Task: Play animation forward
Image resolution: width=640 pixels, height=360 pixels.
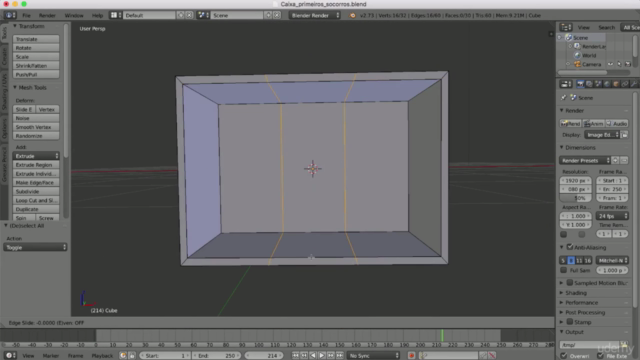Action: (x=322, y=356)
